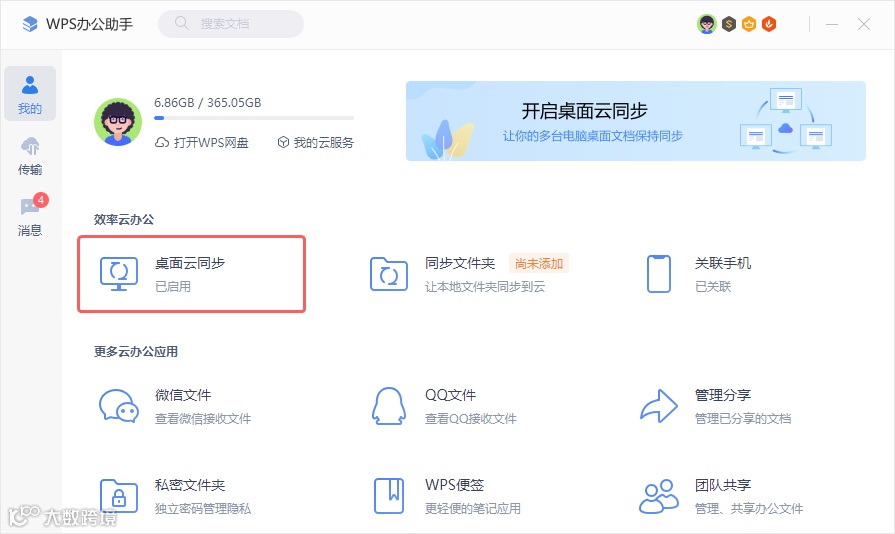
Task: Click the orange crown membership badge
Action: click(x=749, y=24)
